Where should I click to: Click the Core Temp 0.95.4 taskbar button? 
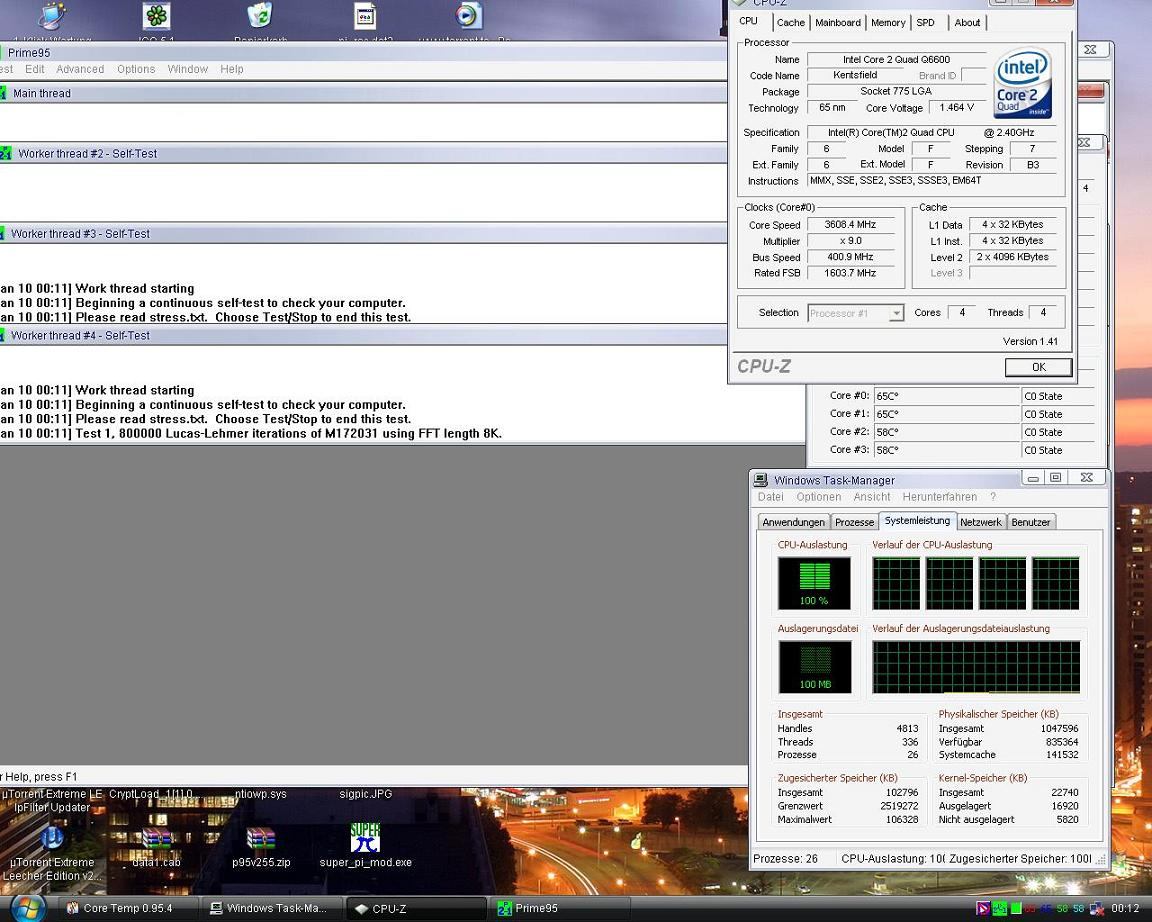tap(128, 909)
